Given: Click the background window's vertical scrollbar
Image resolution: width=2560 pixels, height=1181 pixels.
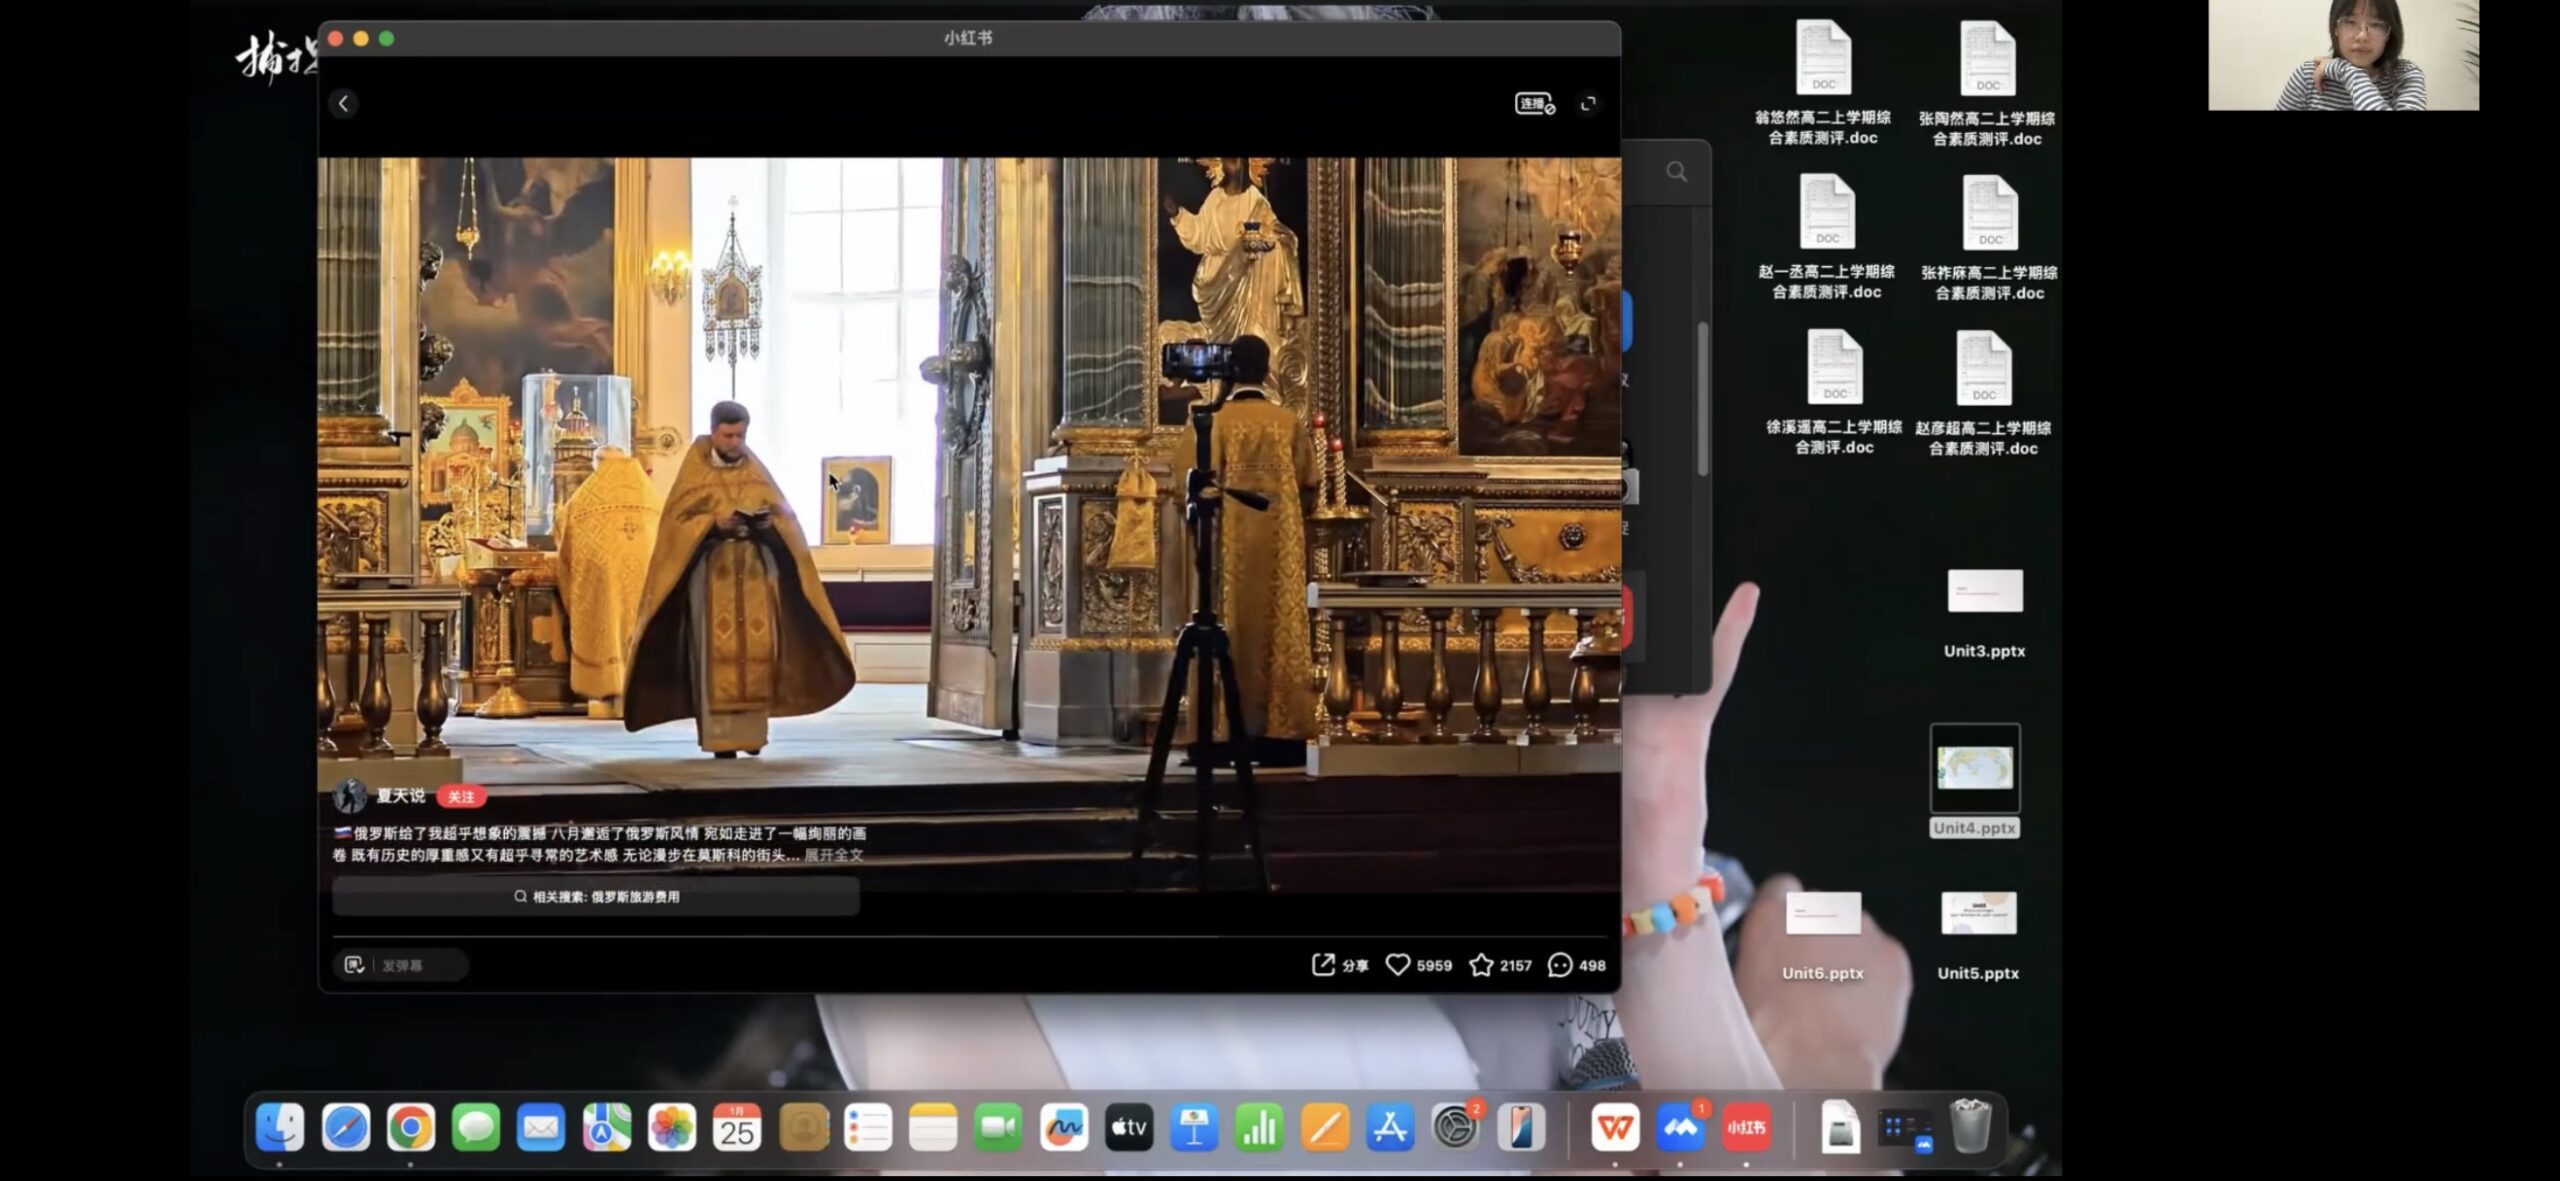Looking at the screenshot, I should pyautogui.click(x=1702, y=400).
